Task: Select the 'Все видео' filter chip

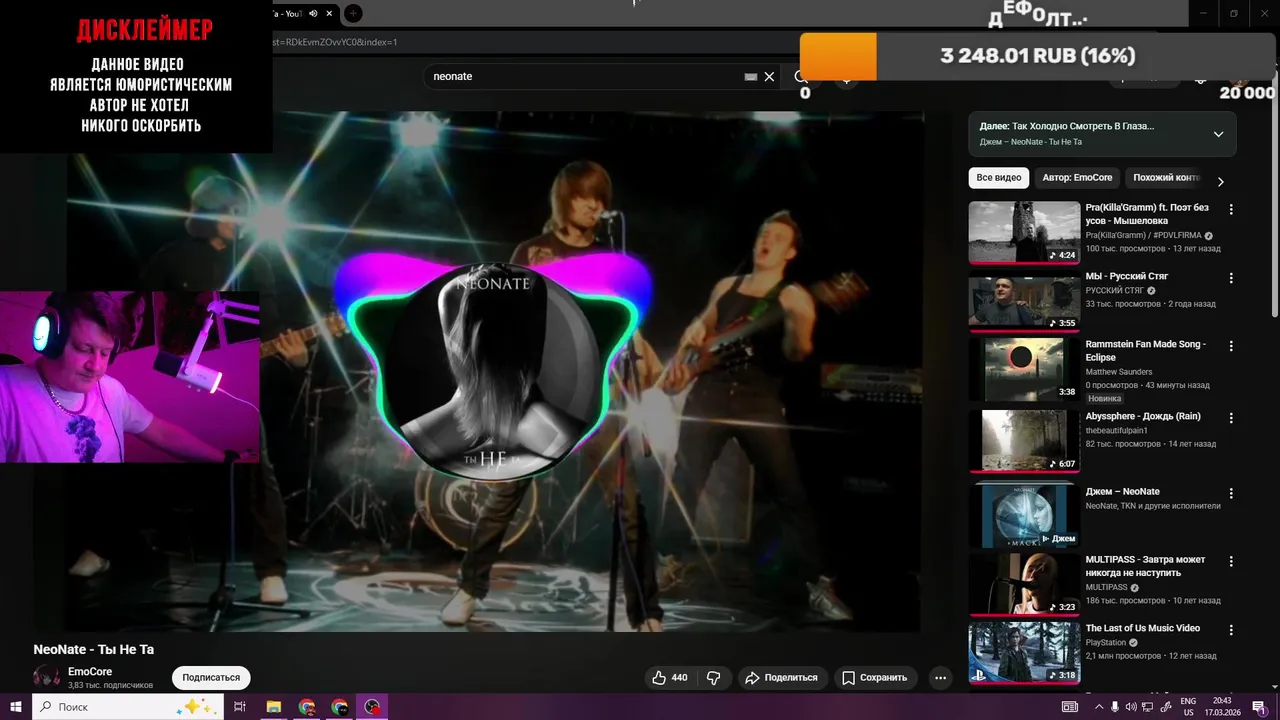Action: point(999,178)
